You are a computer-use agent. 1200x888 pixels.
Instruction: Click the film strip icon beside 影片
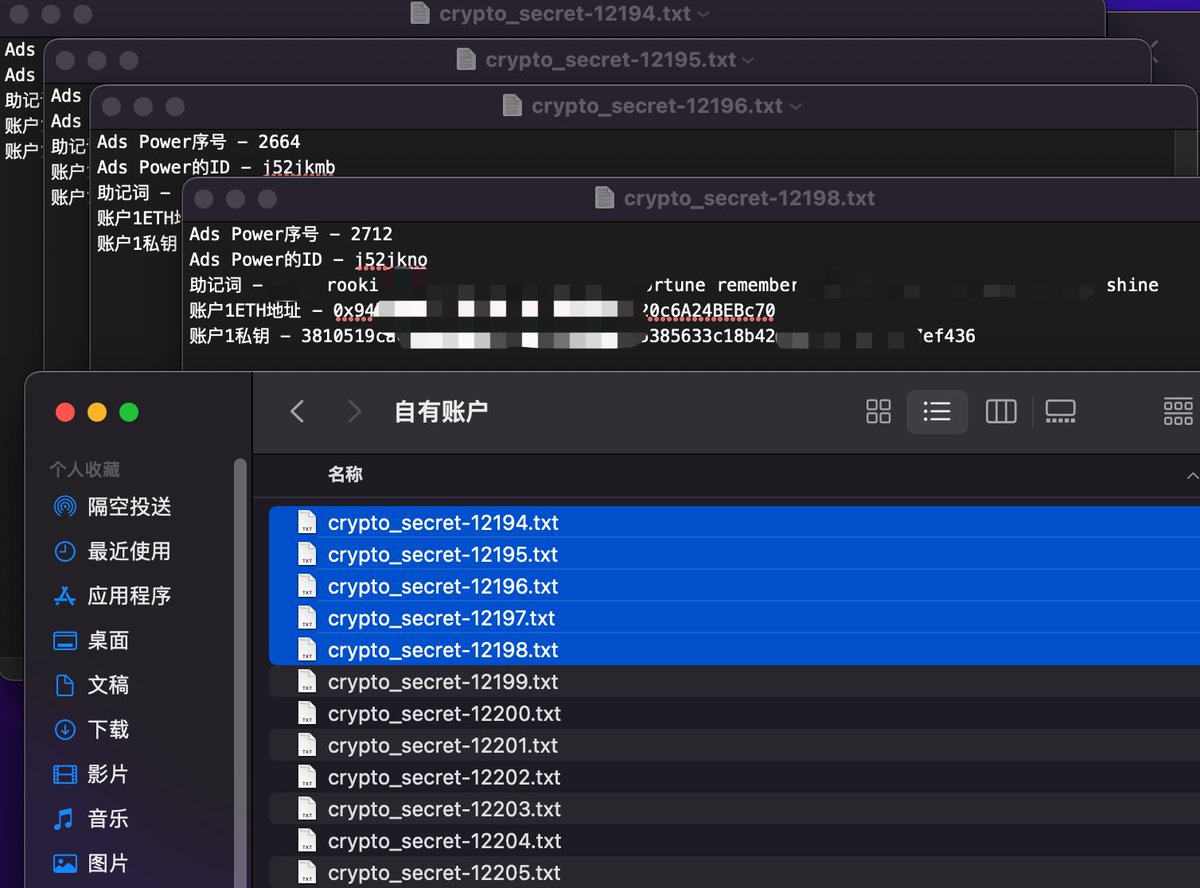[x=64, y=774]
